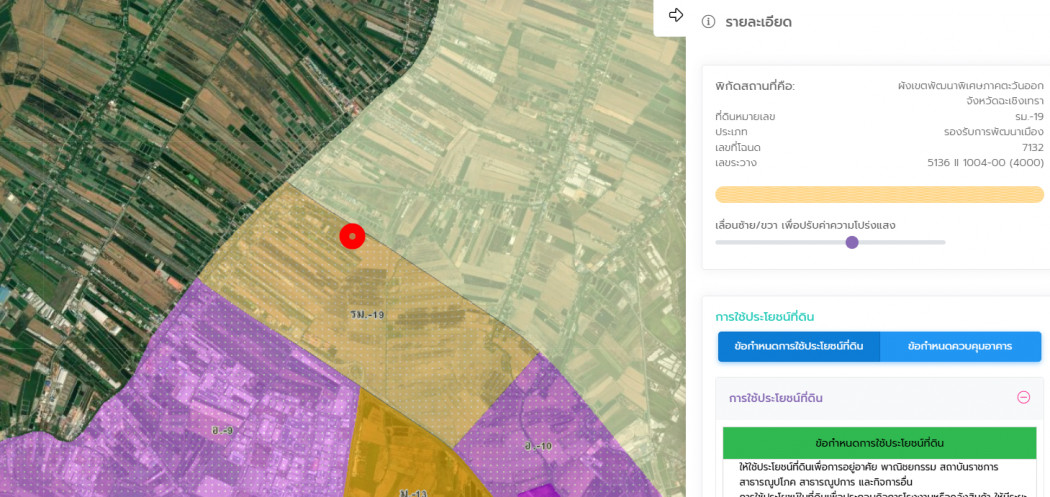Click the ม.-13 orange zone label

[412, 493]
